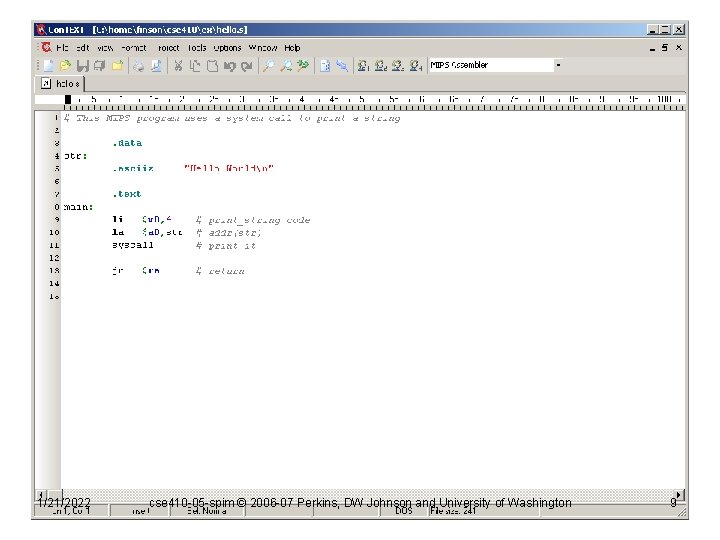Click the '# print_string code' comment
720x540 pixels.
[253, 220]
